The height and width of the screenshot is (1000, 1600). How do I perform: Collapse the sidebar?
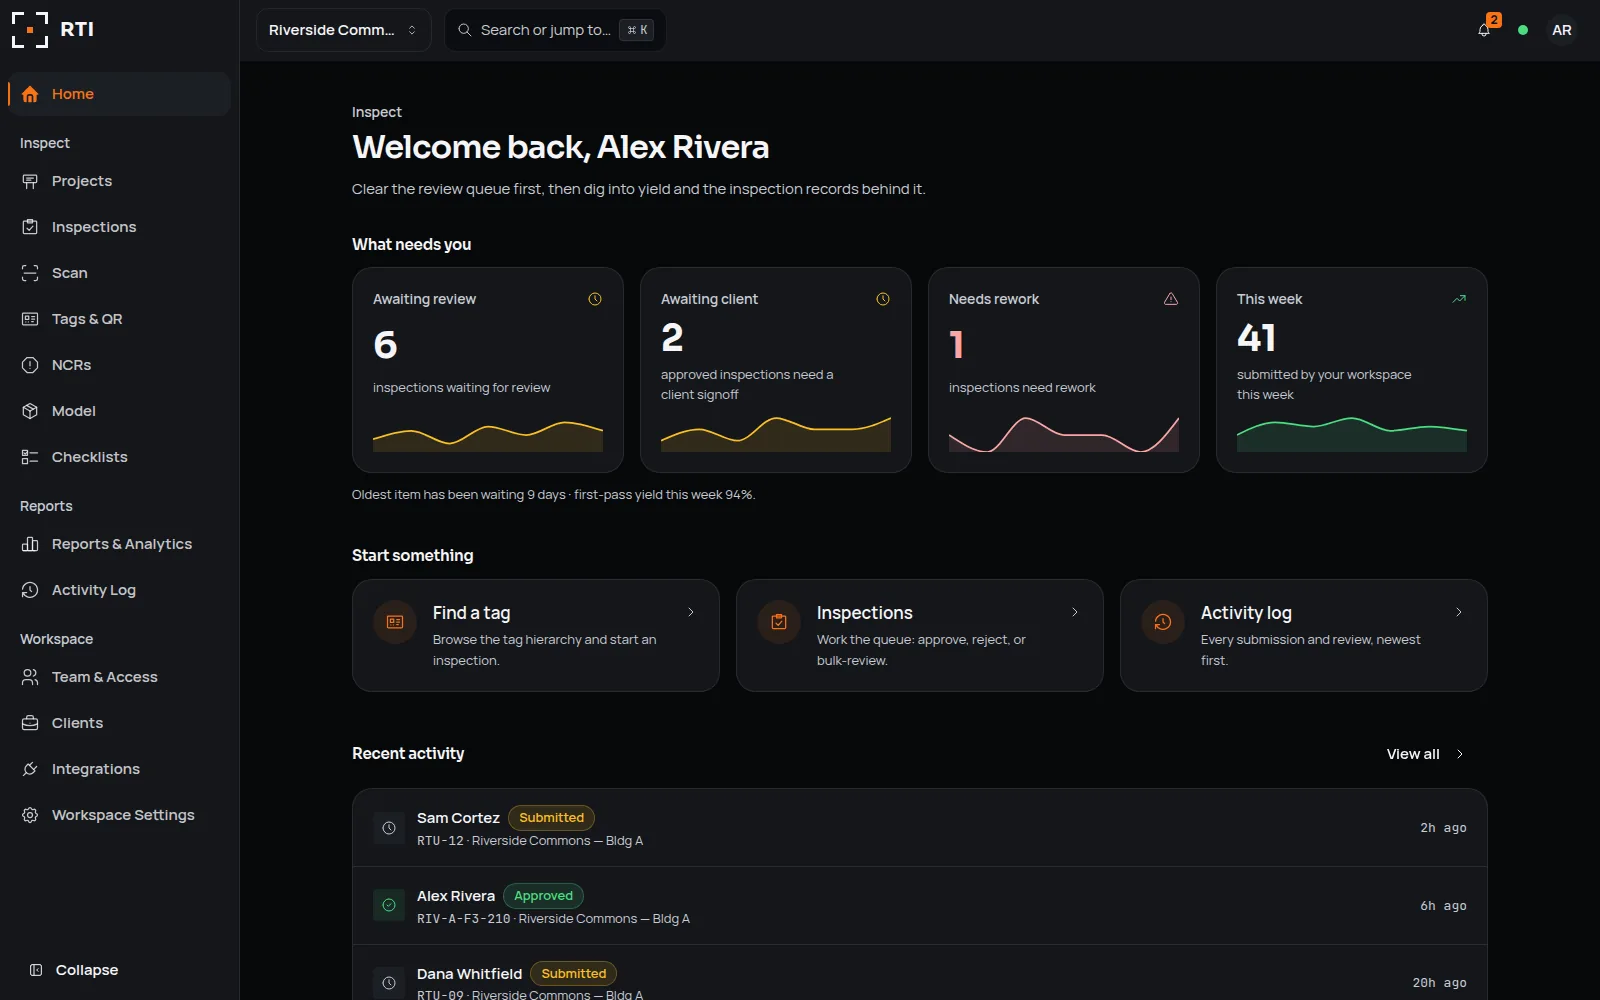pyautogui.click(x=74, y=970)
